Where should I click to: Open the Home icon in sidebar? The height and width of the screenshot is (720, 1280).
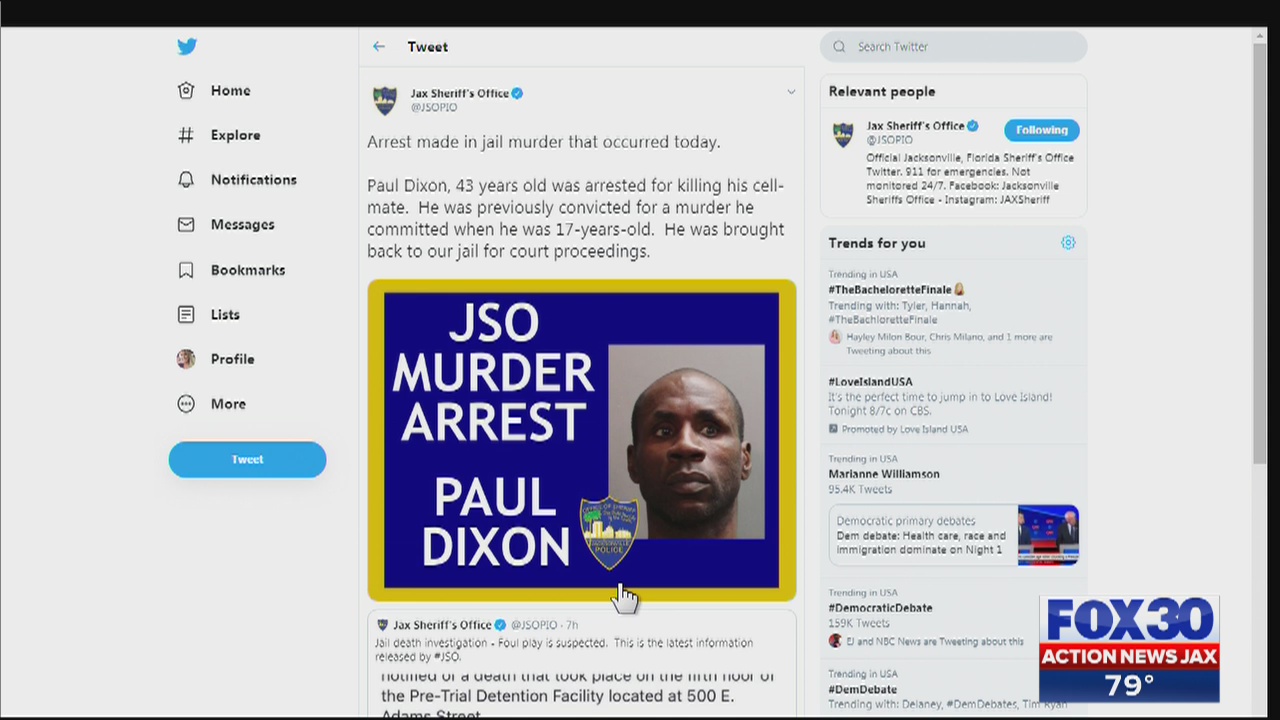pos(186,90)
